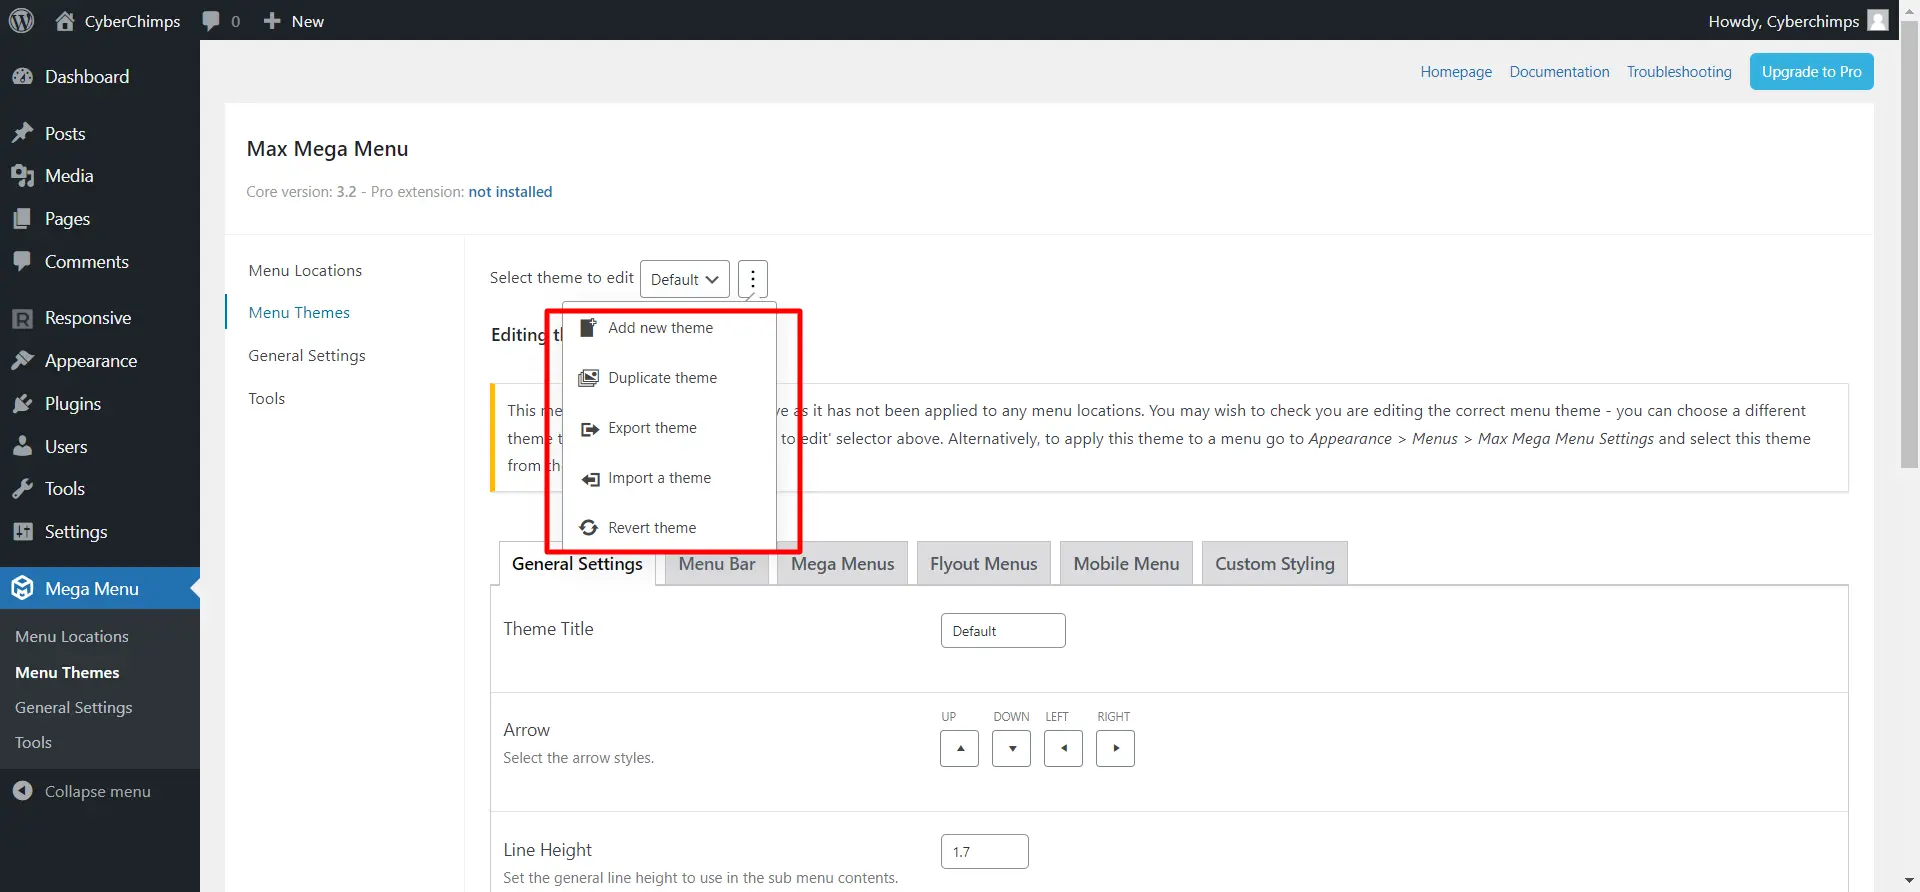Click the page vertical scrollbar
Screen dimensions: 1920x892
click(1910, 244)
